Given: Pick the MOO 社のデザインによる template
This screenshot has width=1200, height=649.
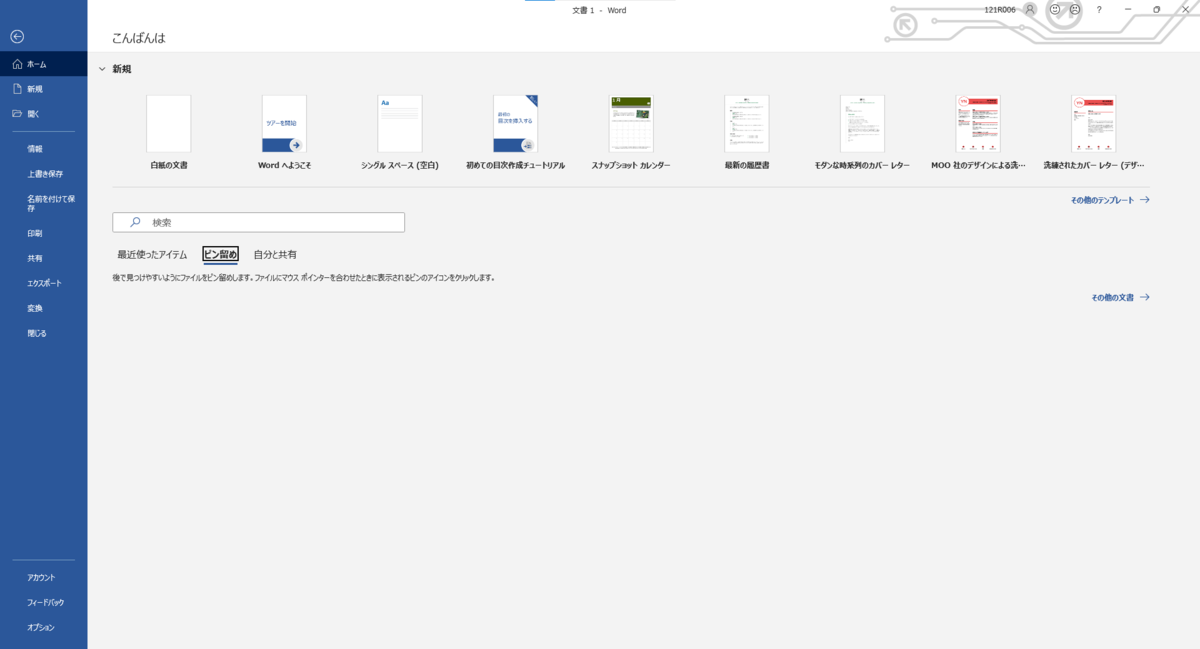Looking at the screenshot, I should [978, 132].
